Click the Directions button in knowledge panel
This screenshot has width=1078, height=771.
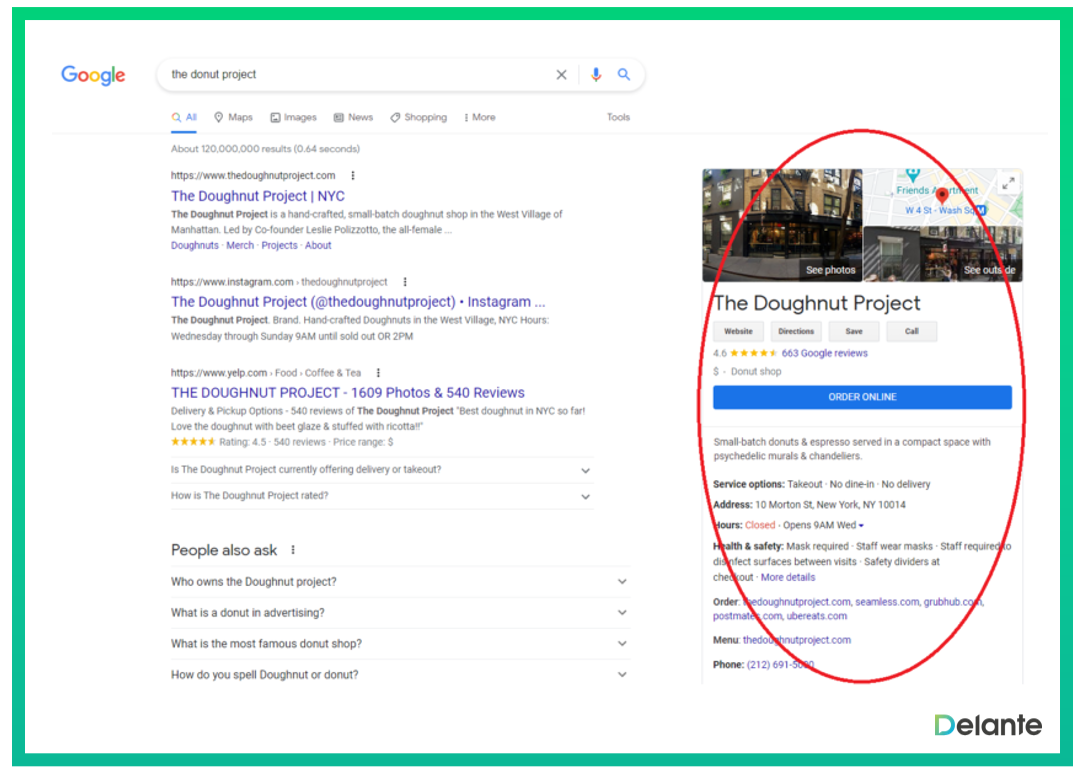tap(796, 331)
